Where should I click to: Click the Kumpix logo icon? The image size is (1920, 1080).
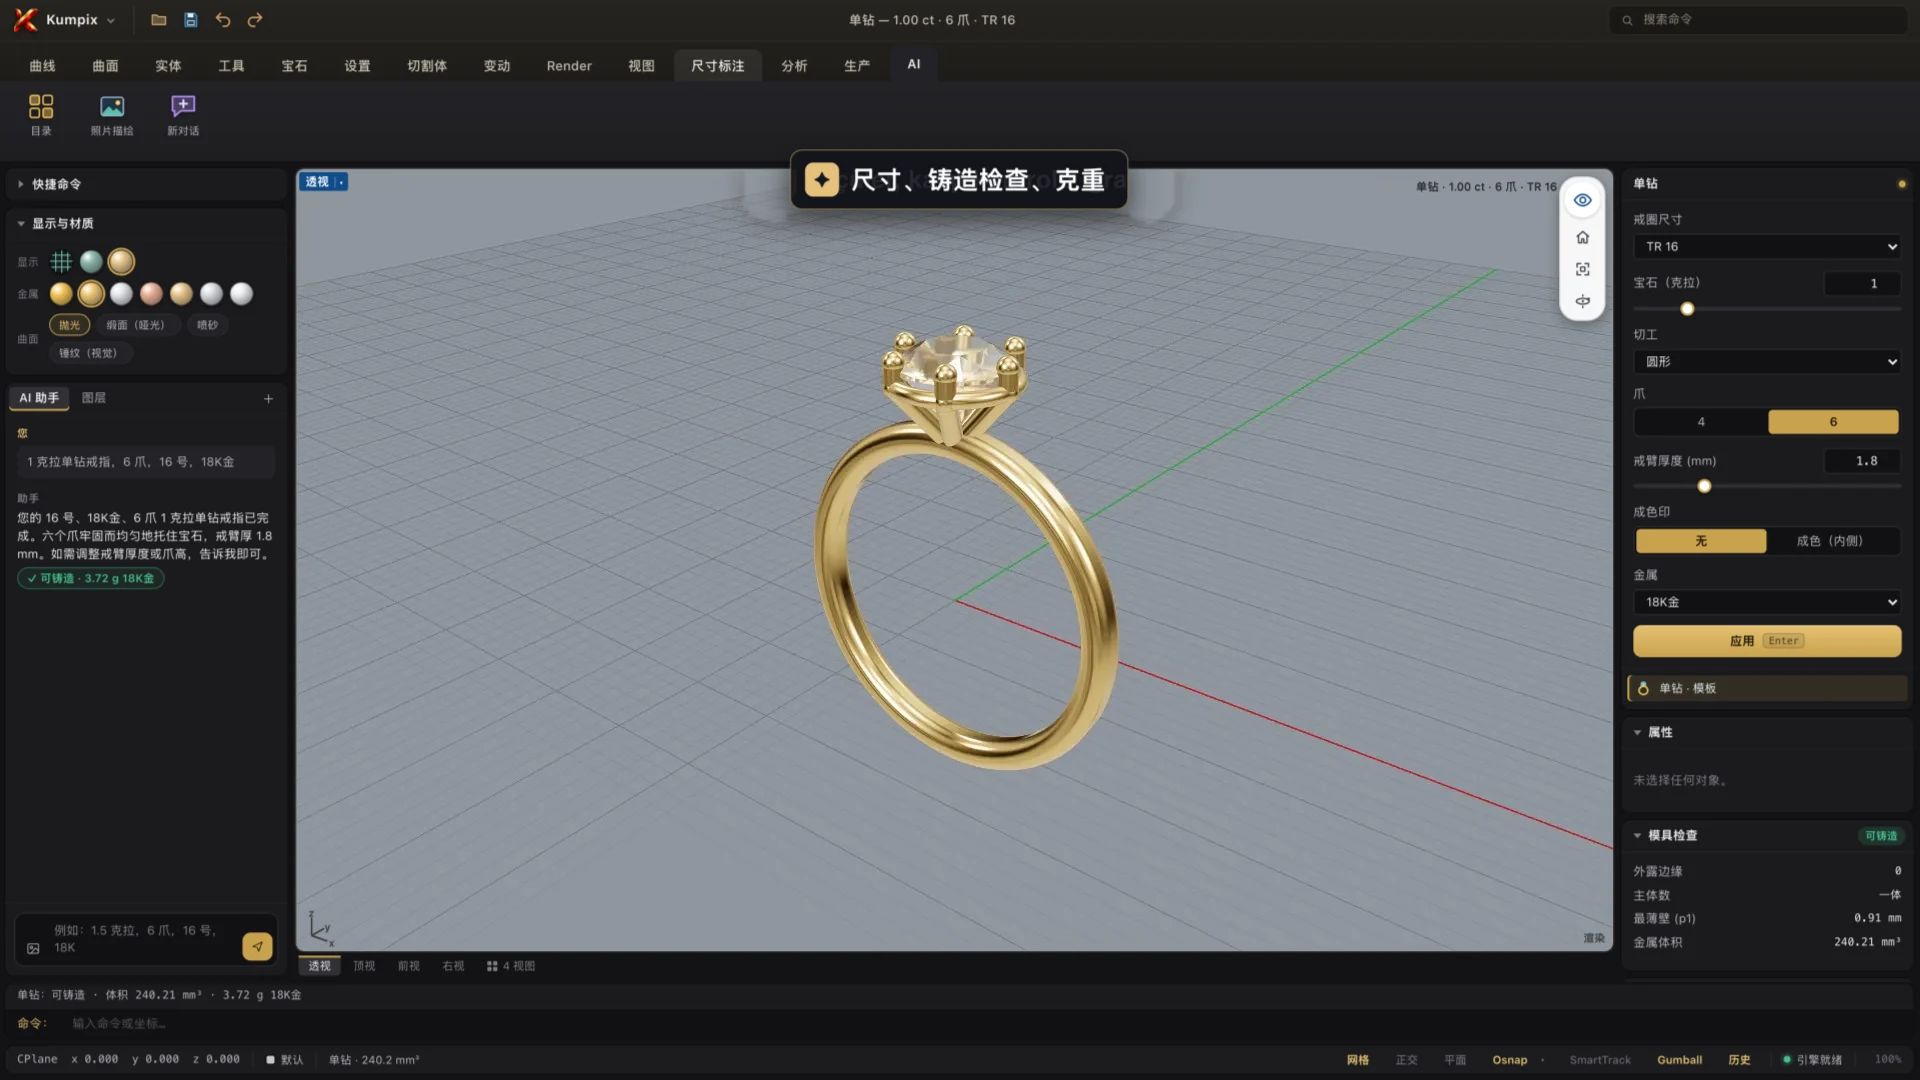click(x=25, y=20)
